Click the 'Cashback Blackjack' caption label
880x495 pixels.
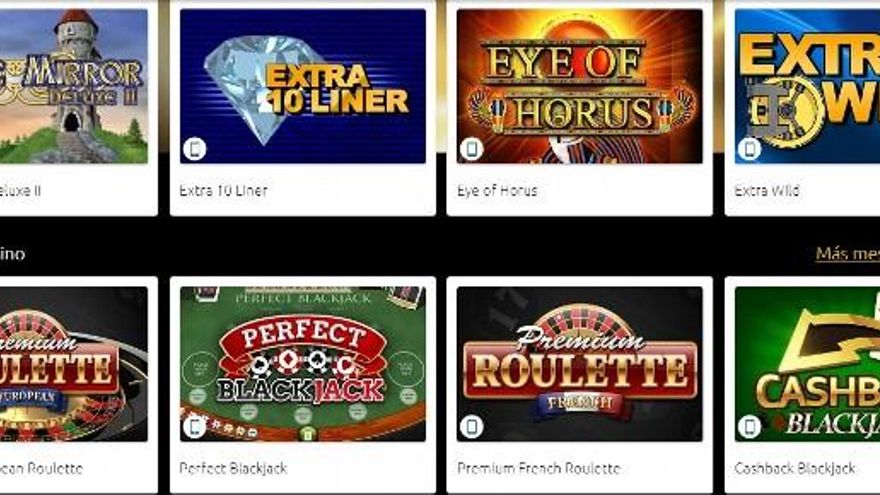point(795,468)
